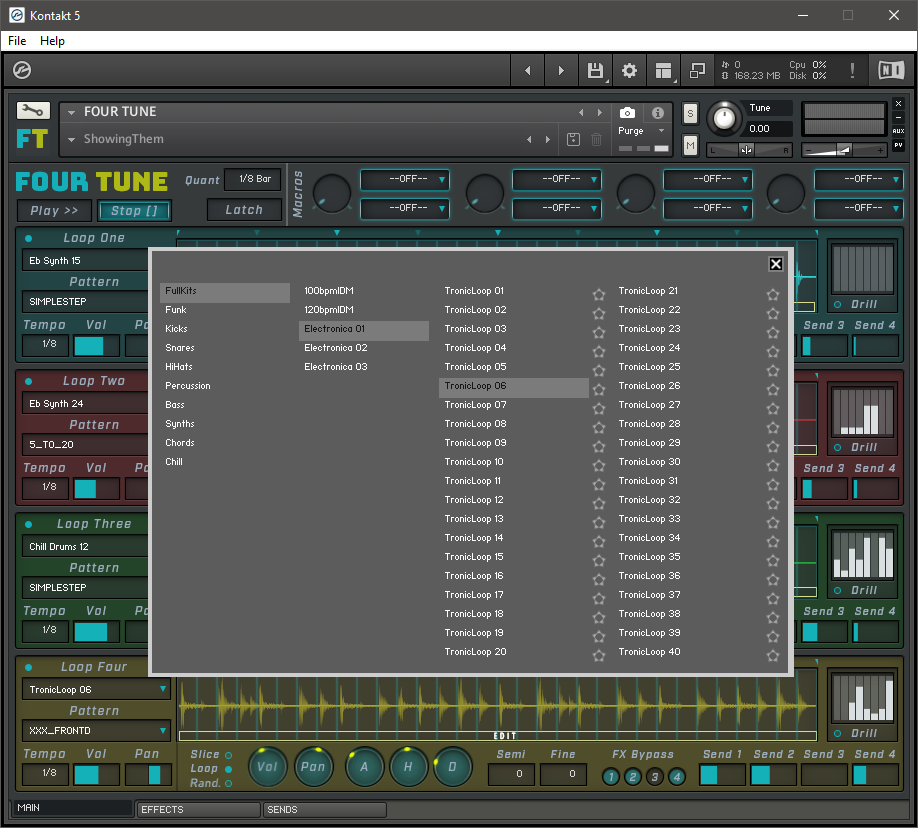Screen dimensions: 918x828
Task: Click the camera snapshot icon
Action: pyautogui.click(x=627, y=113)
